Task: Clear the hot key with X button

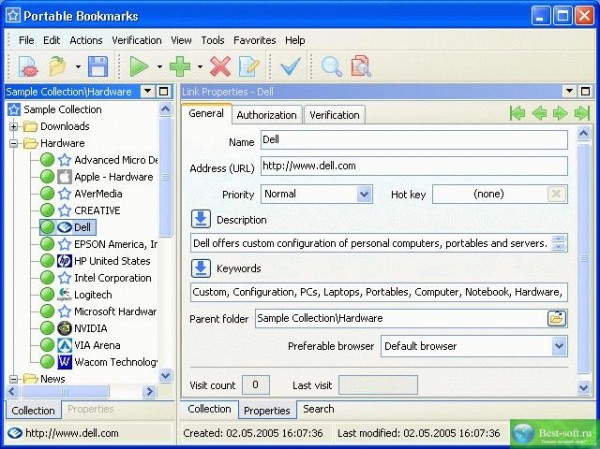Action: point(557,194)
